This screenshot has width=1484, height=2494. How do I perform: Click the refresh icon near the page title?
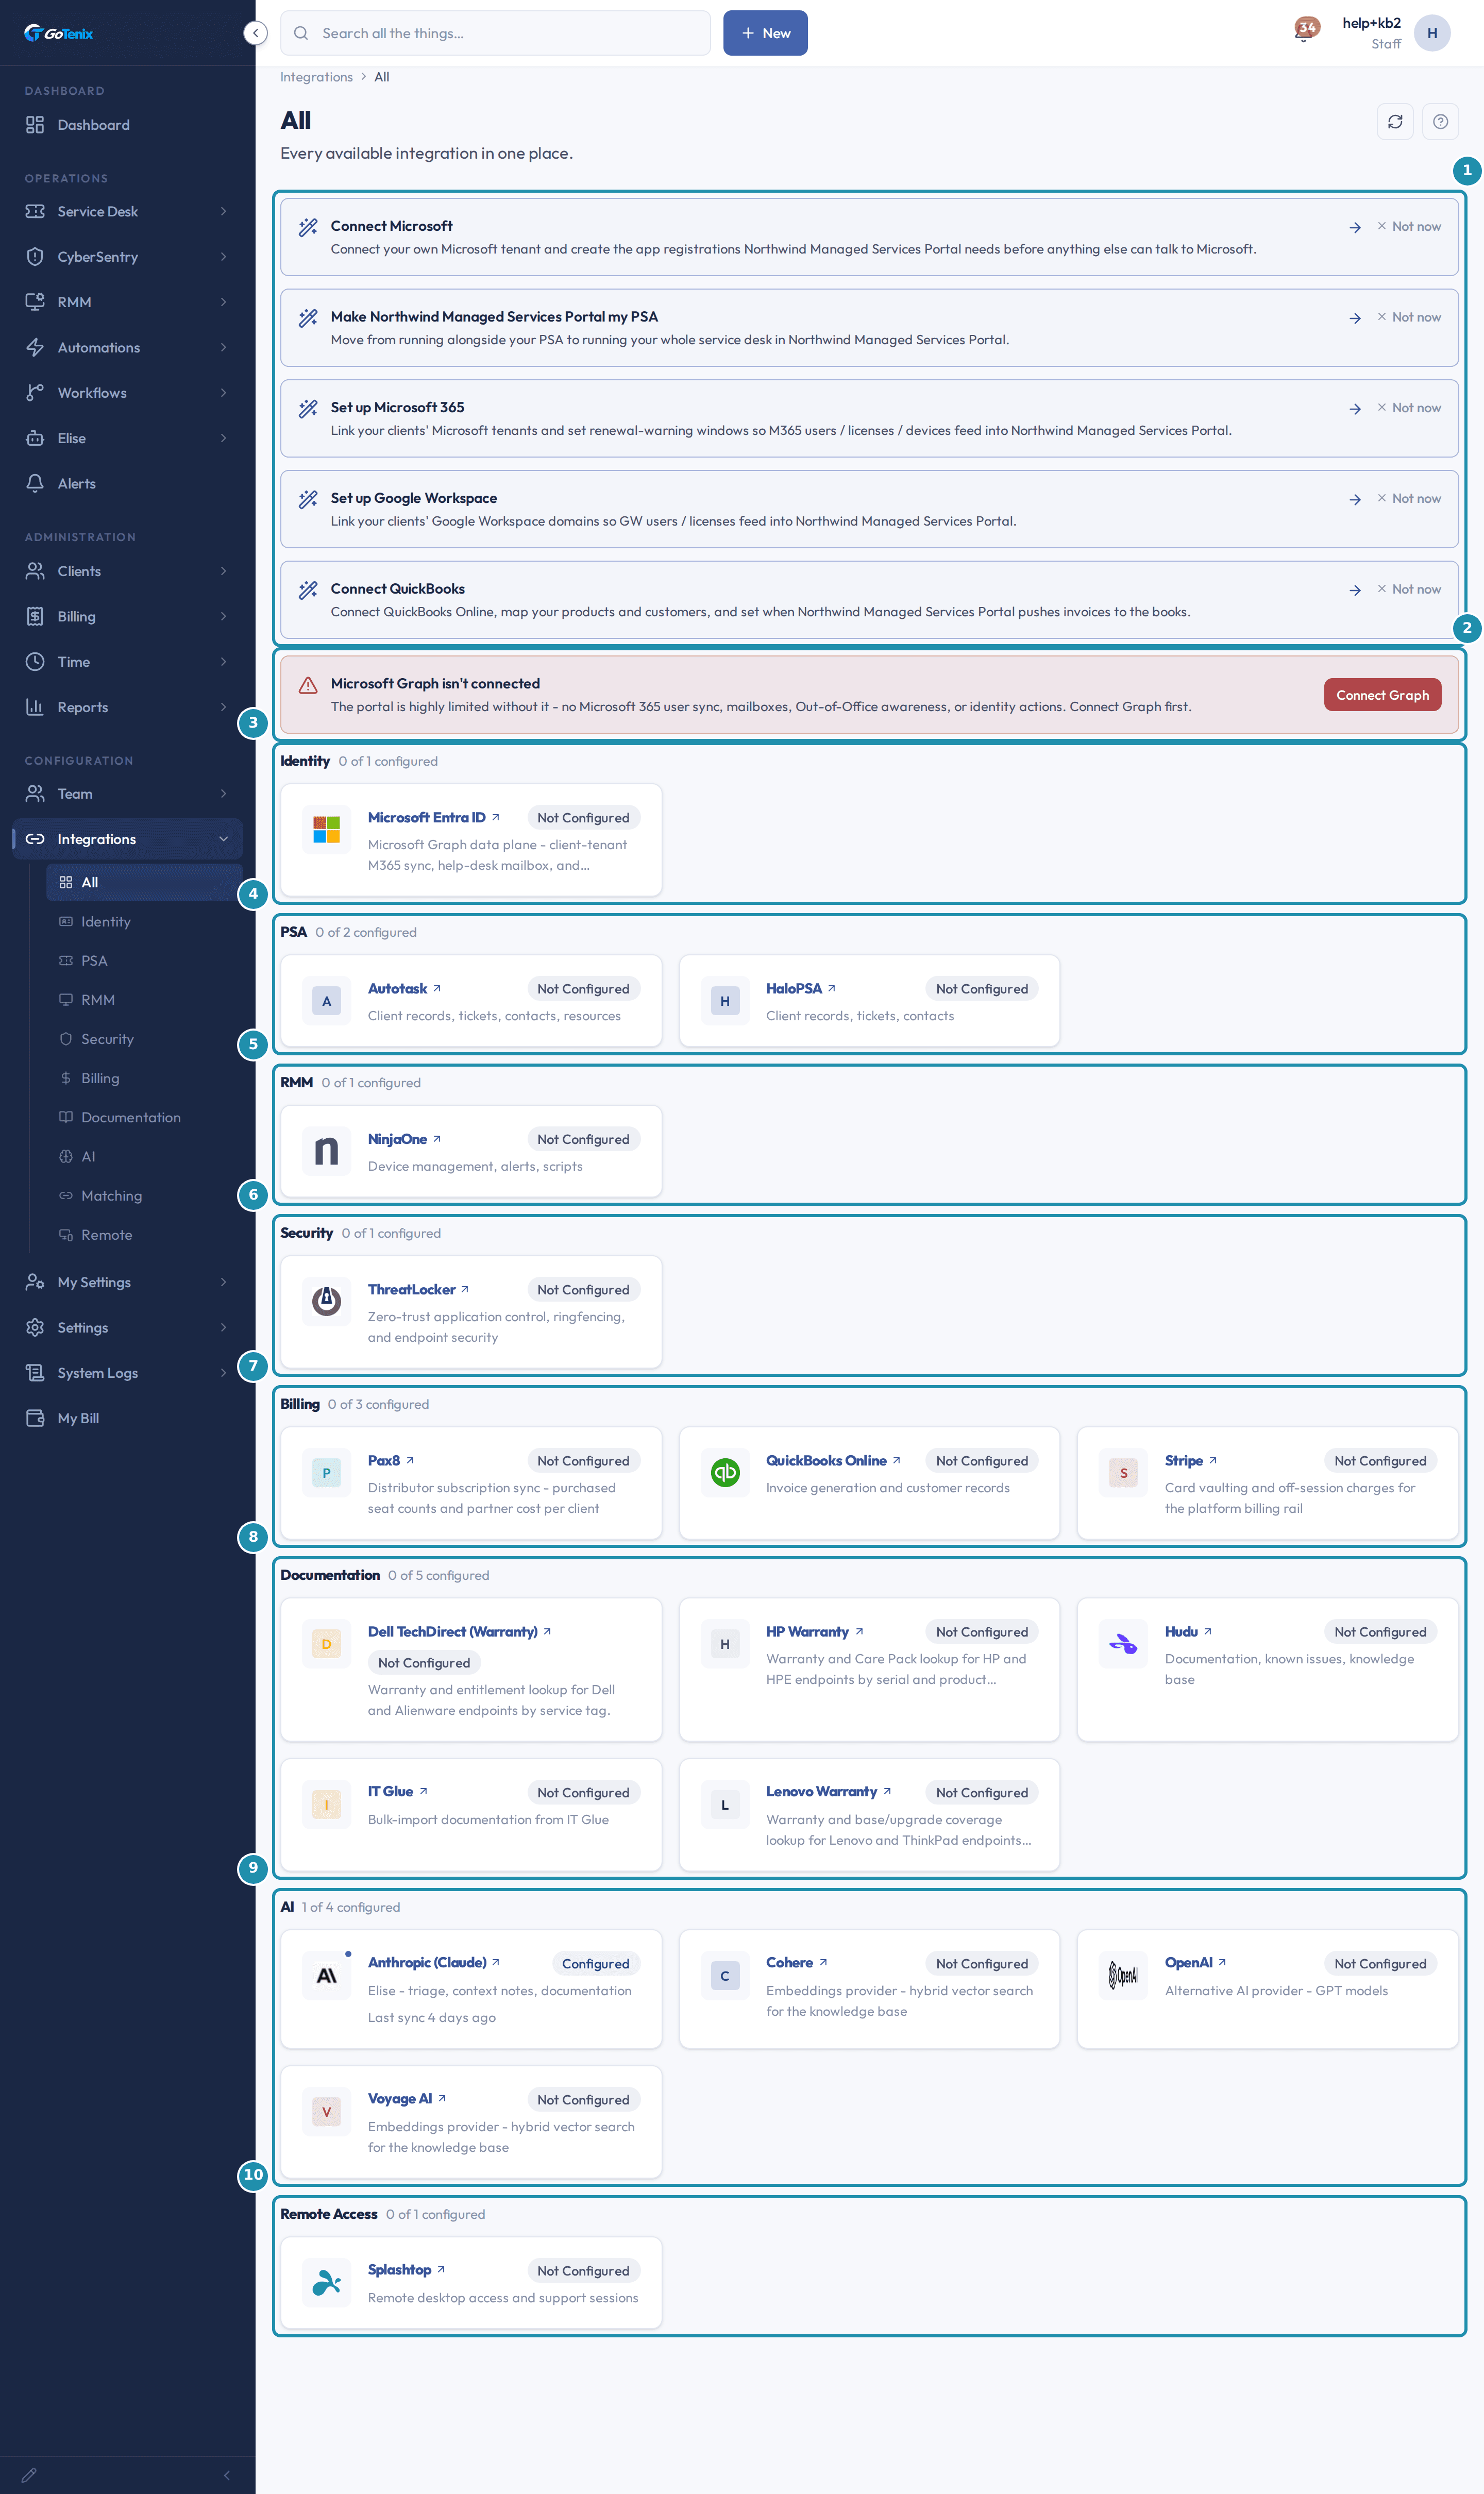[x=1394, y=122]
